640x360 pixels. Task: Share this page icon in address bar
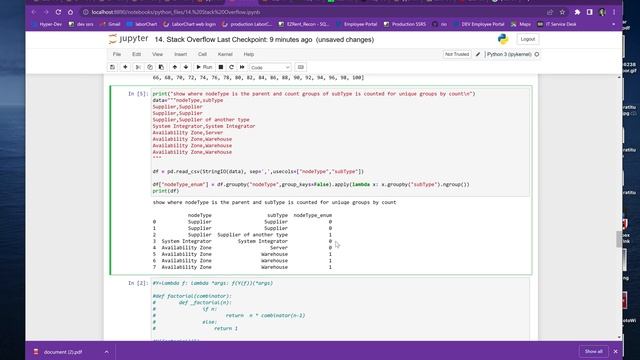coord(550,12)
